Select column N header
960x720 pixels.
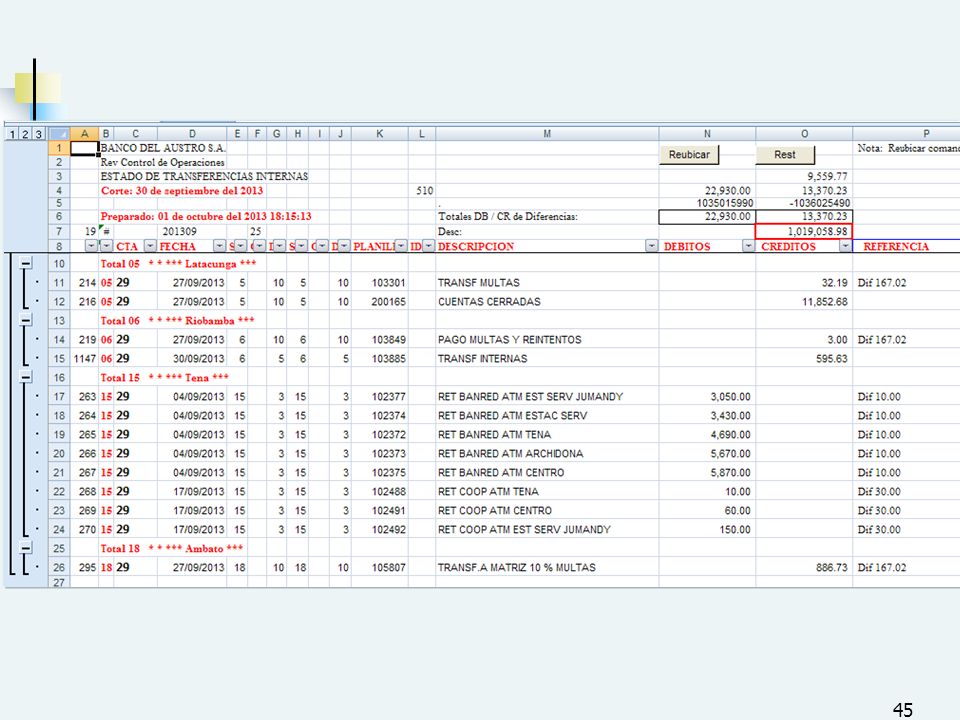pos(707,133)
